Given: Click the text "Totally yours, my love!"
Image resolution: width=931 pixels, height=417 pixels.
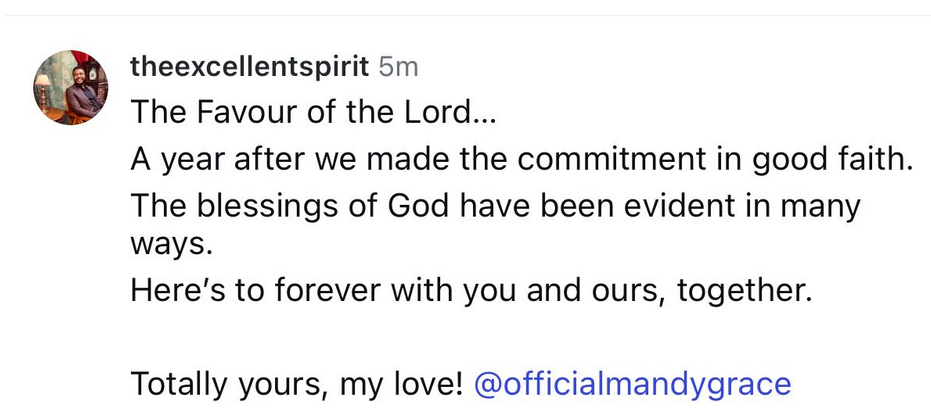Looking at the screenshot, I should tap(297, 383).
